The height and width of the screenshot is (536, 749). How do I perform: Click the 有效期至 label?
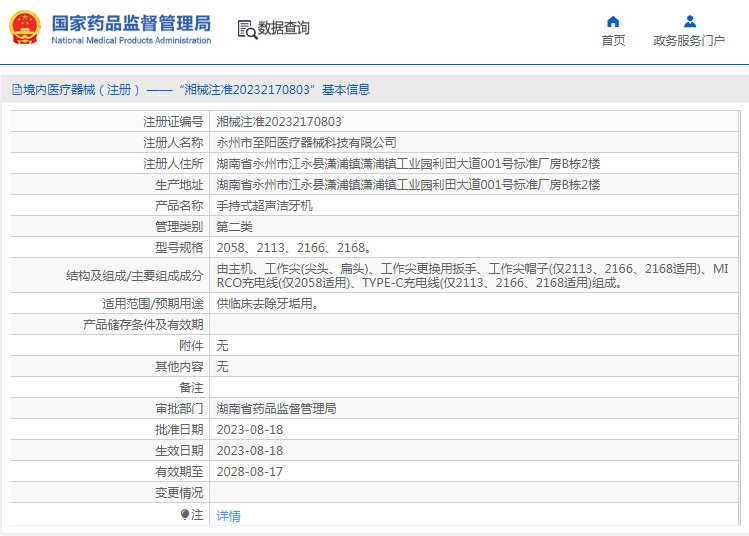coord(179,472)
